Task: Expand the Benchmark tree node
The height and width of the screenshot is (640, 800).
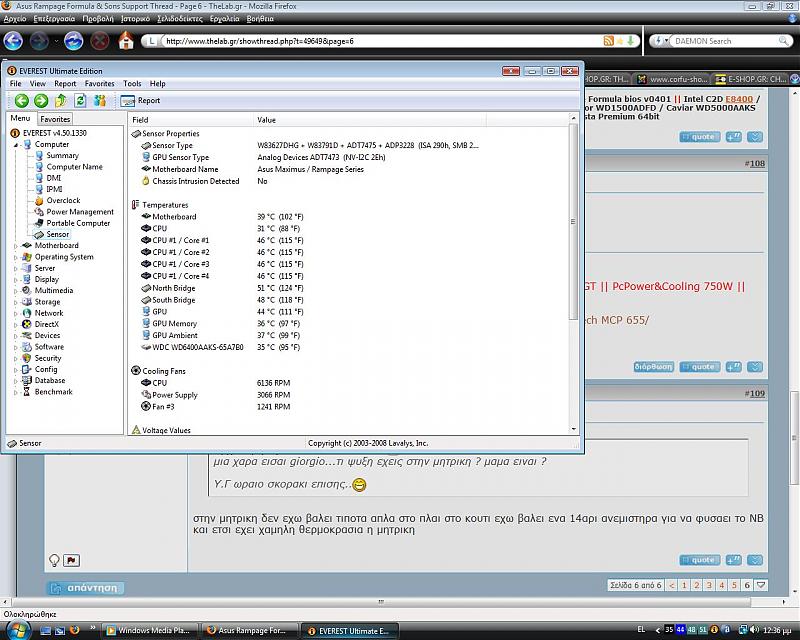Action: point(16,392)
